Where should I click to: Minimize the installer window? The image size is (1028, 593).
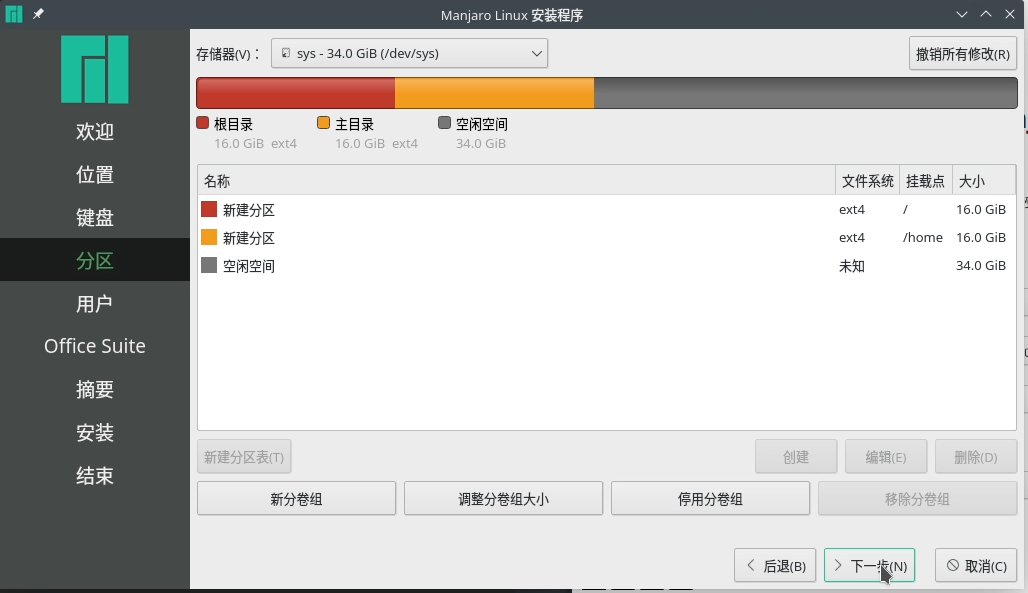(962, 14)
